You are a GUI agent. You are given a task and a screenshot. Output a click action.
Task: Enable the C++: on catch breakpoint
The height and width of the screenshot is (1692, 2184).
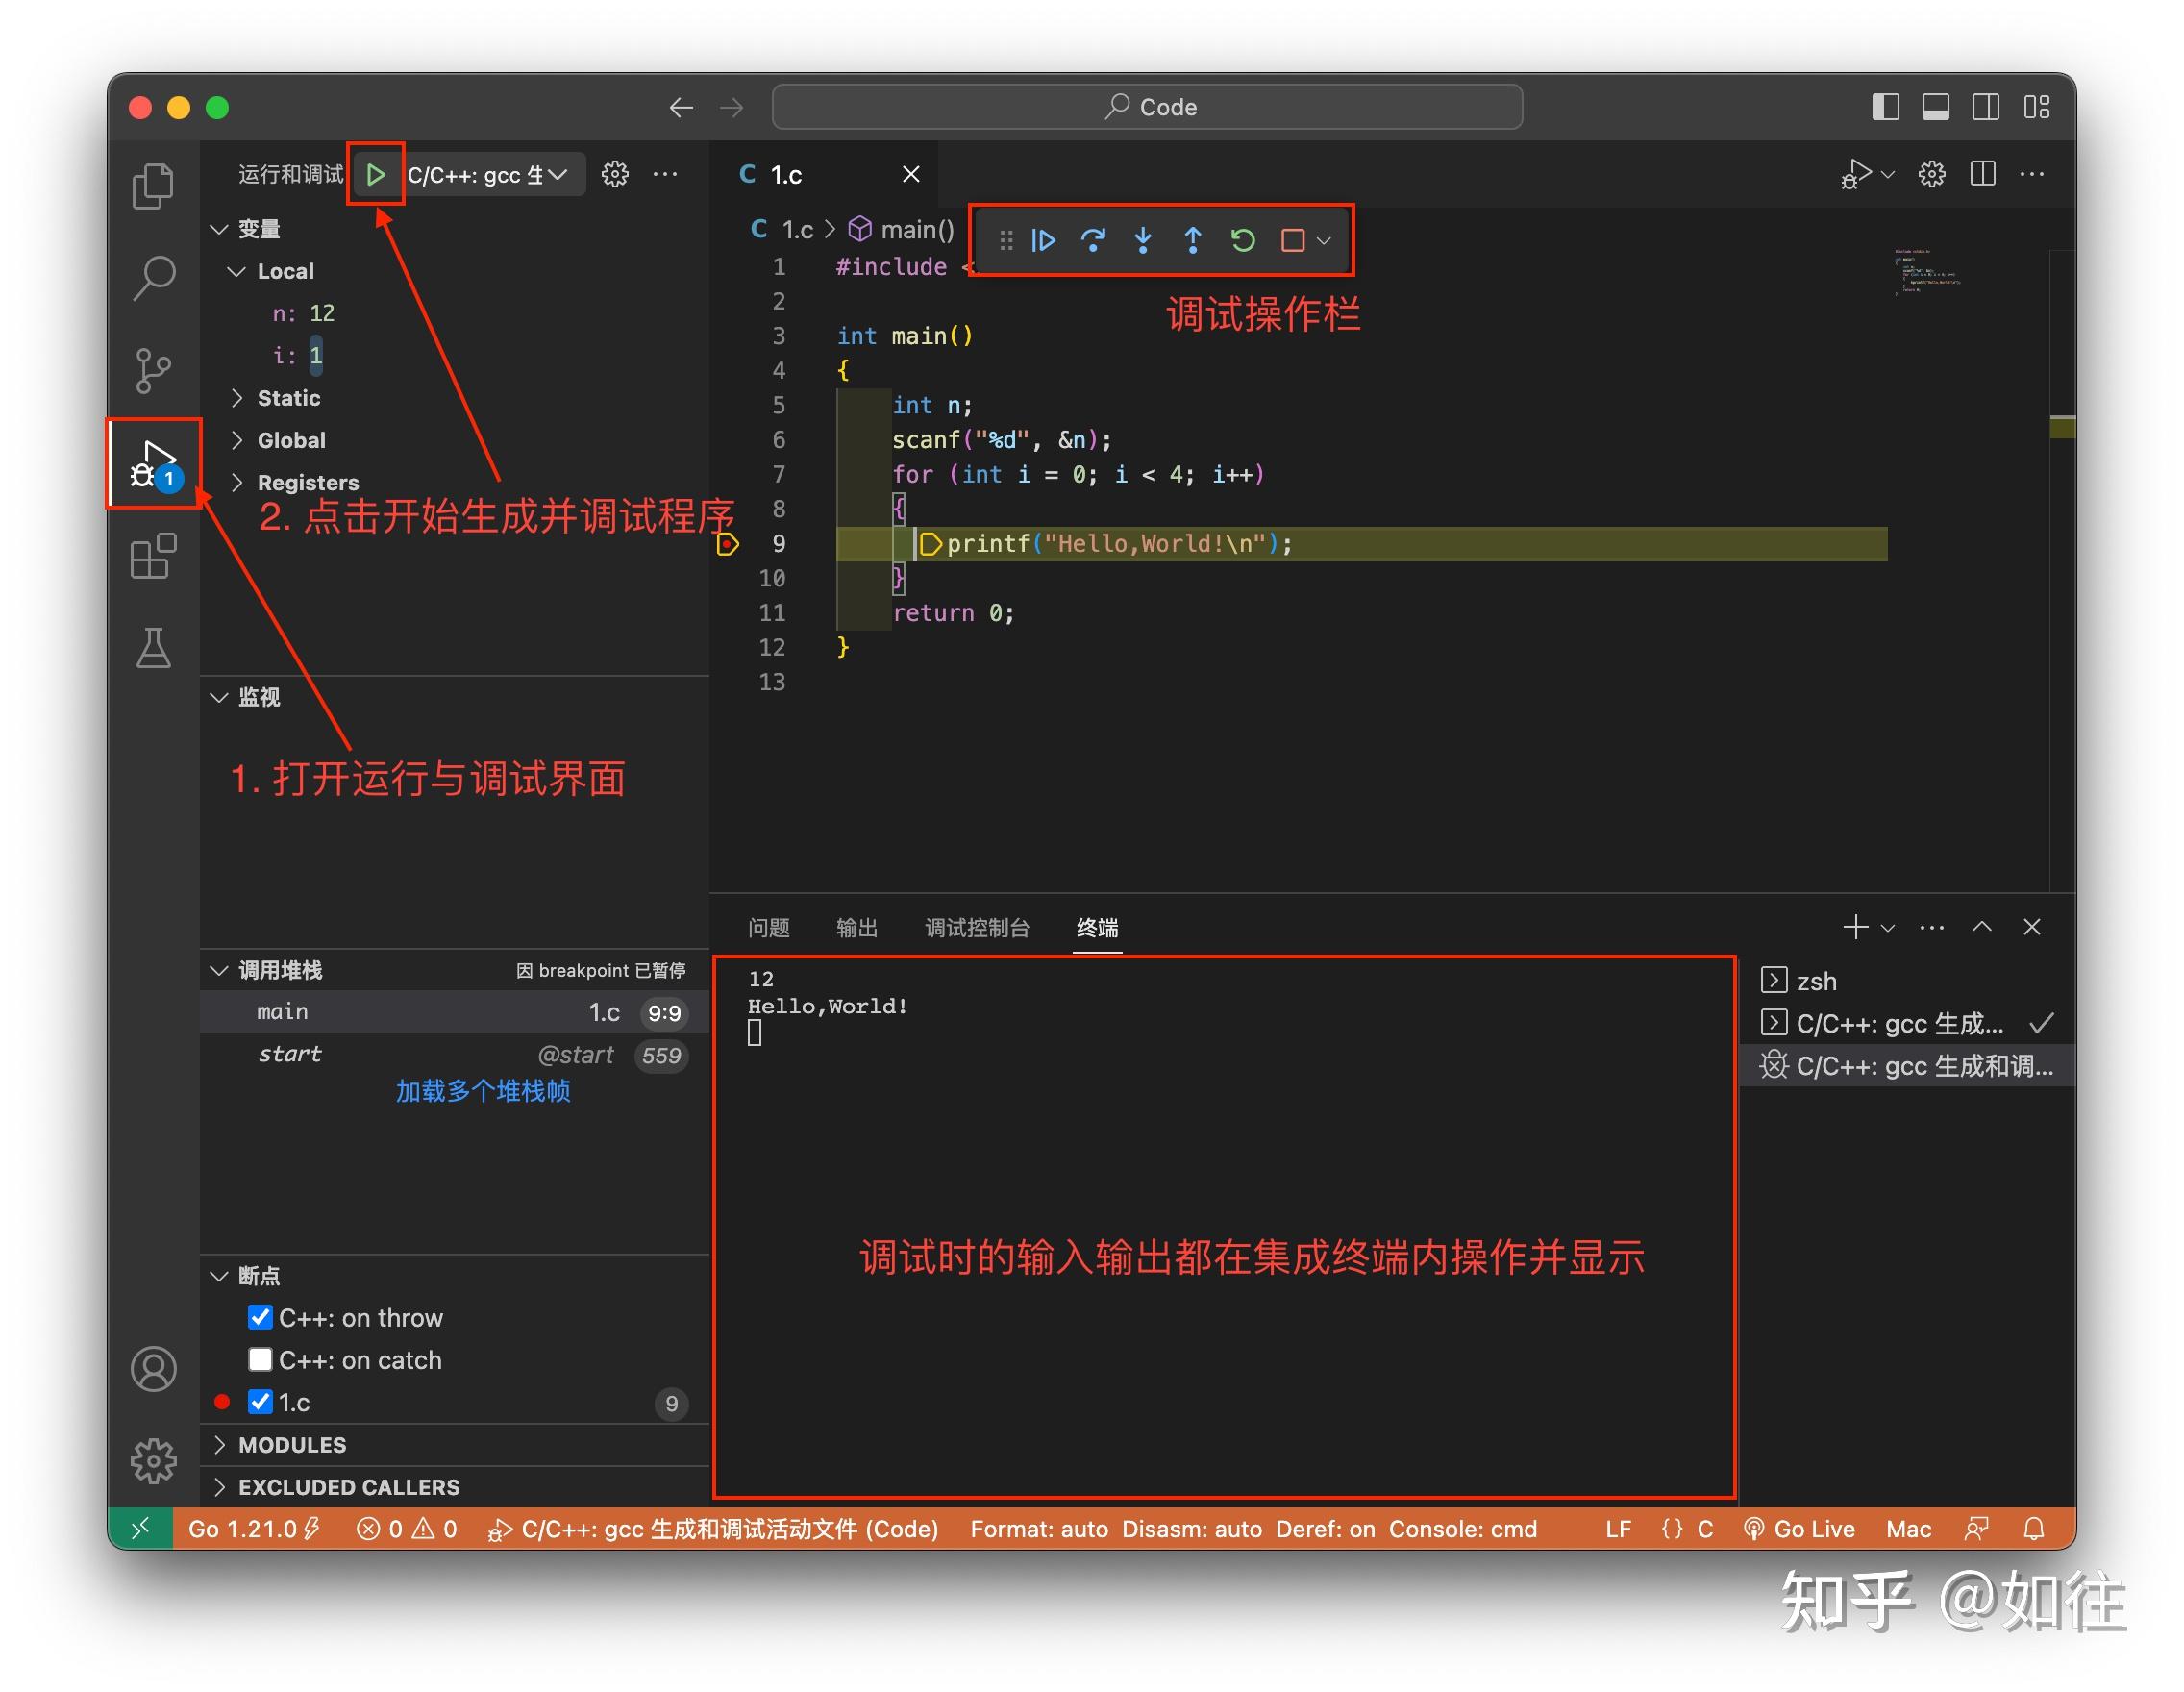(x=261, y=1359)
